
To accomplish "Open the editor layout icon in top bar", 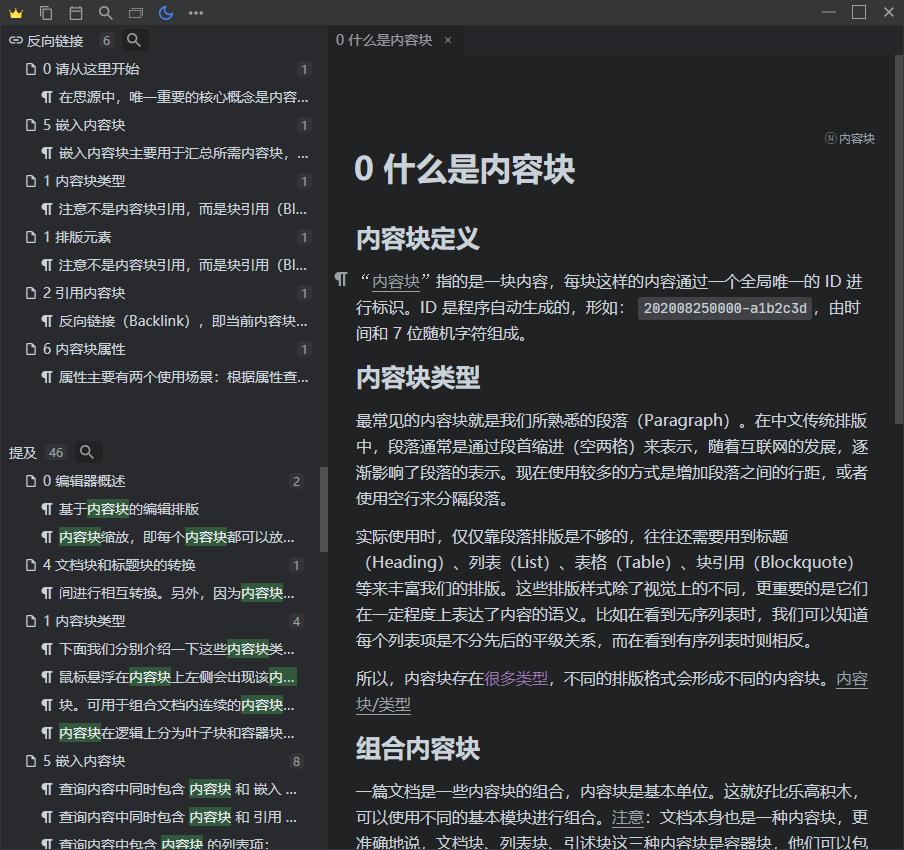I will point(134,13).
